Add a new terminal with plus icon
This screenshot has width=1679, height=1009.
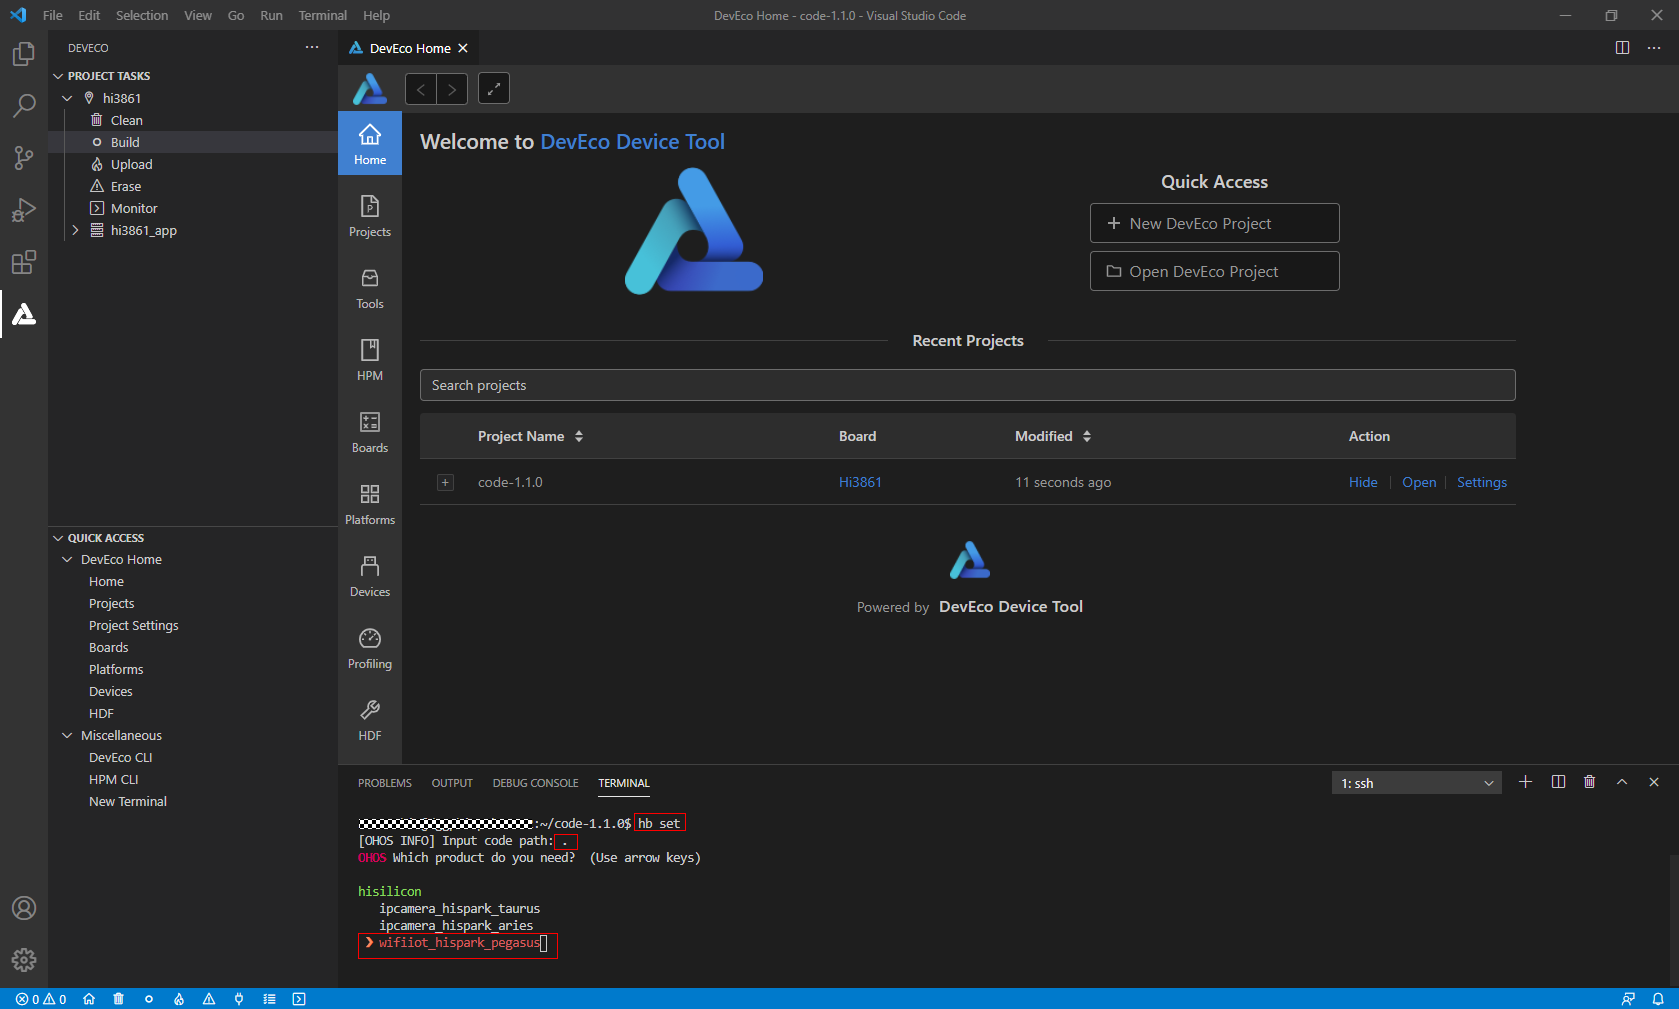[1525, 782]
